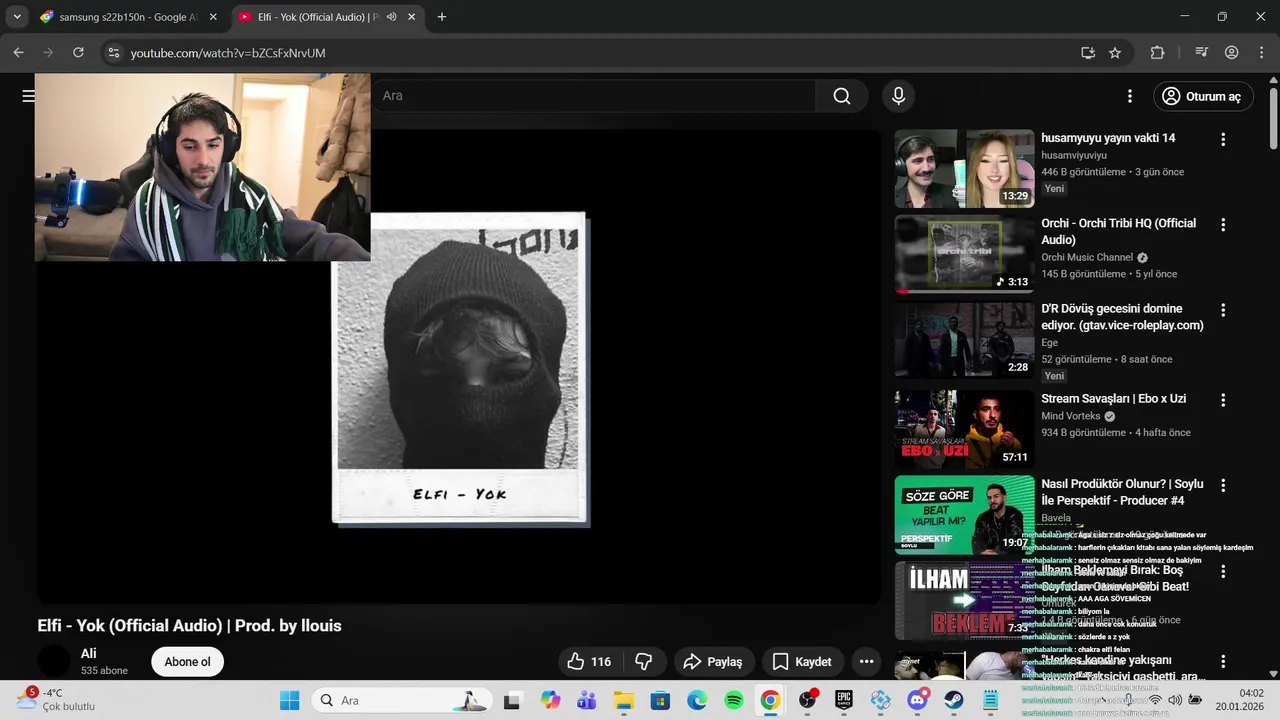This screenshot has width=1280, height=720.
Task: Open Discord from taskbar
Action: (917, 700)
